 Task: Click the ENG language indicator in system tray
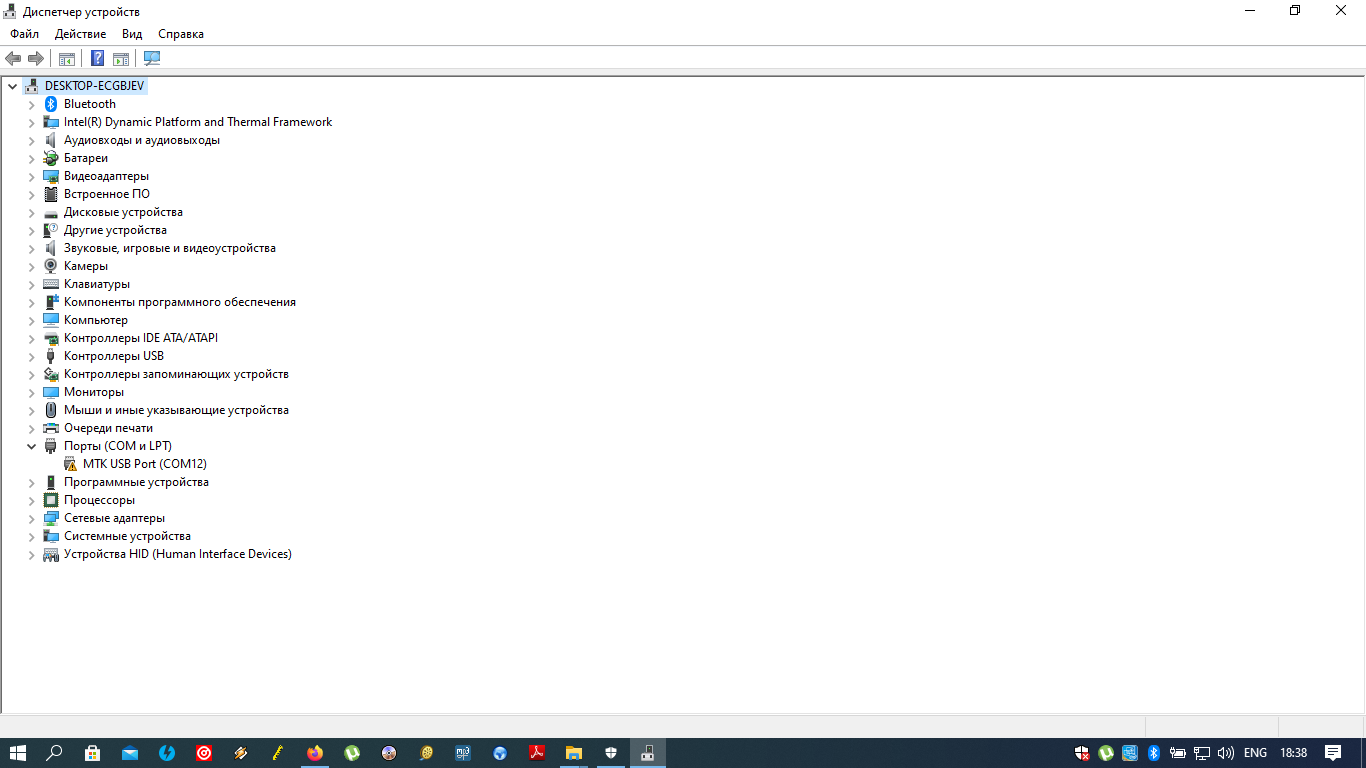[x=1255, y=753]
